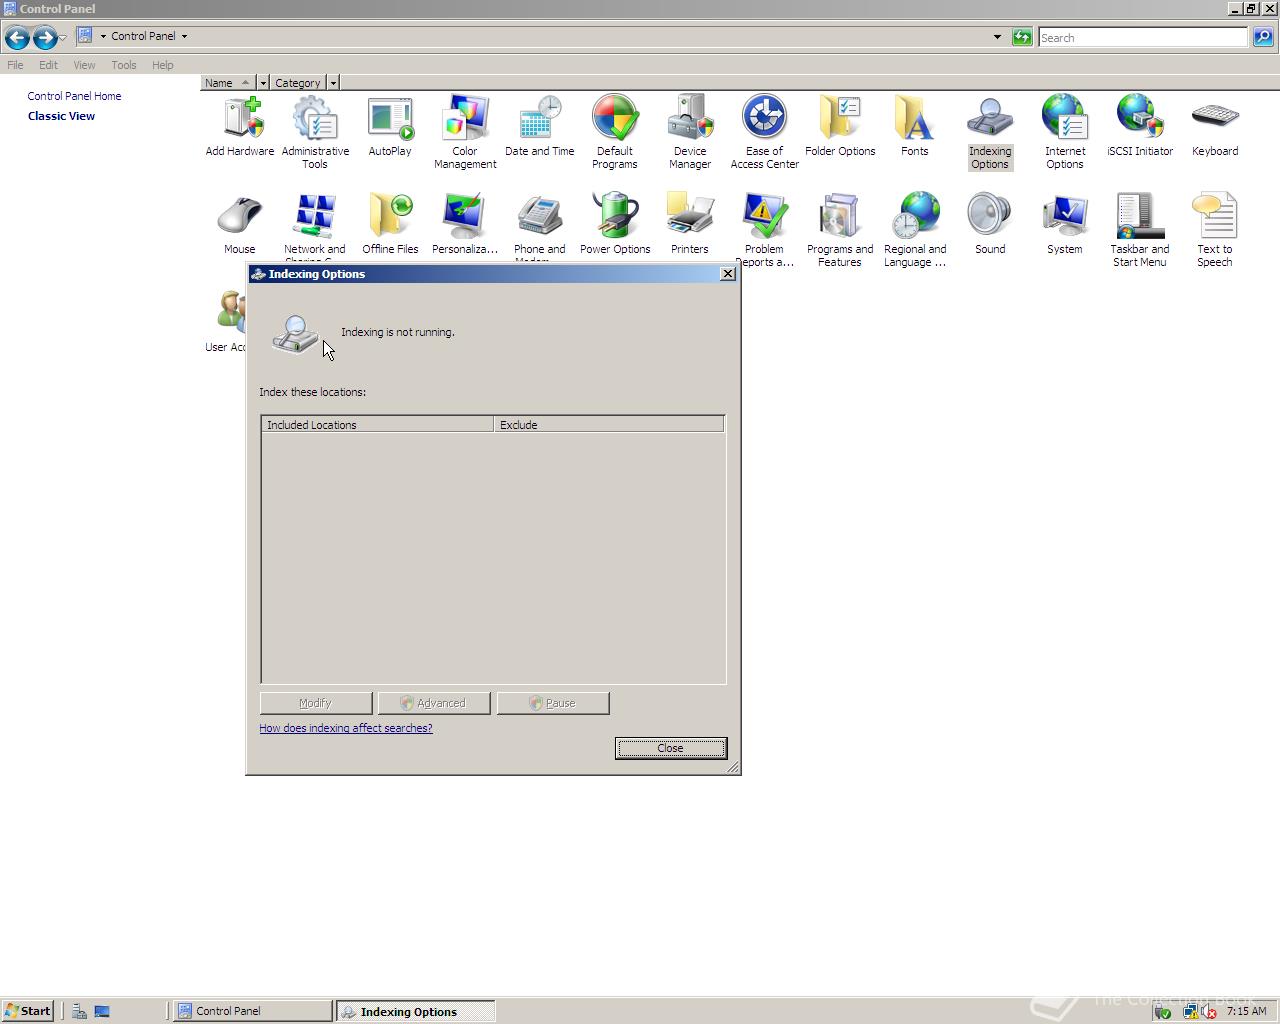Image resolution: width=1280 pixels, height=1024 pixels.
Task: Open Folder Options icon
Action: click(840, 125)
